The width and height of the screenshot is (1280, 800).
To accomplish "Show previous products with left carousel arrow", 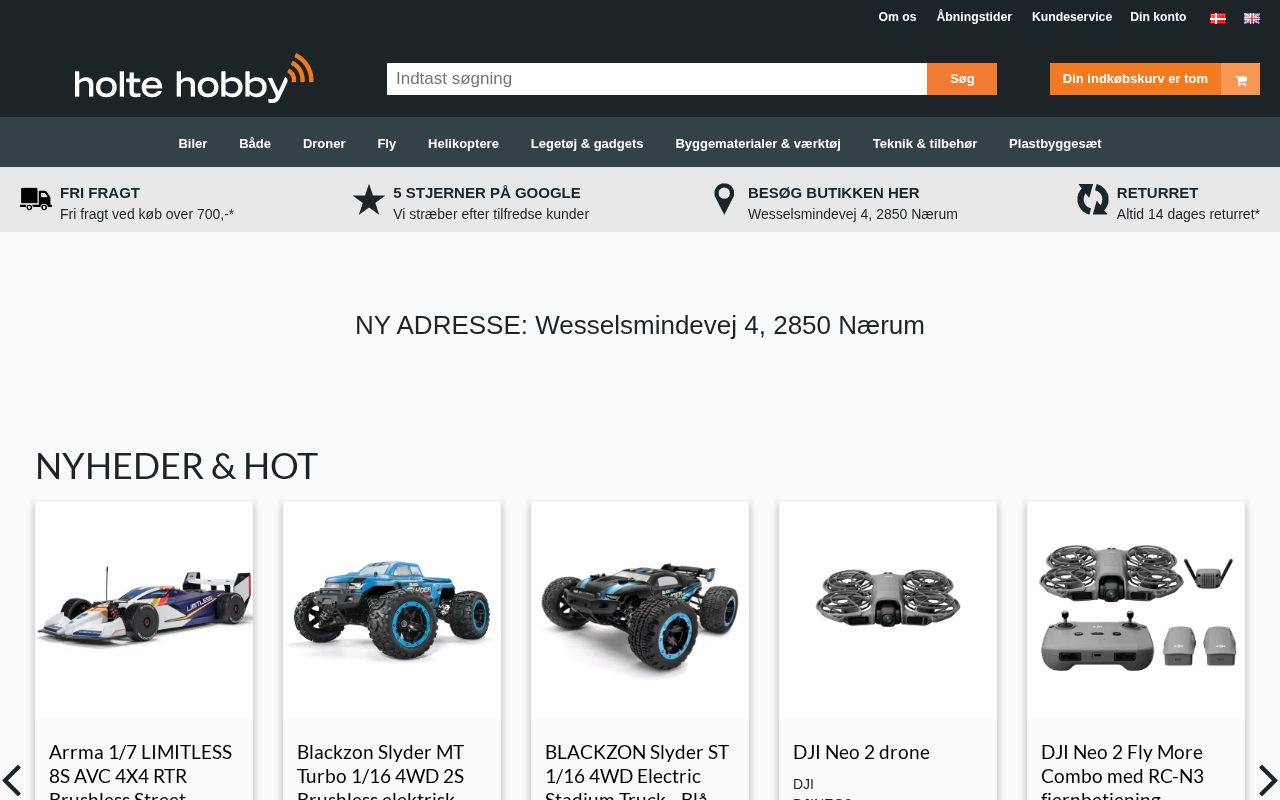I will click(12, 780).
